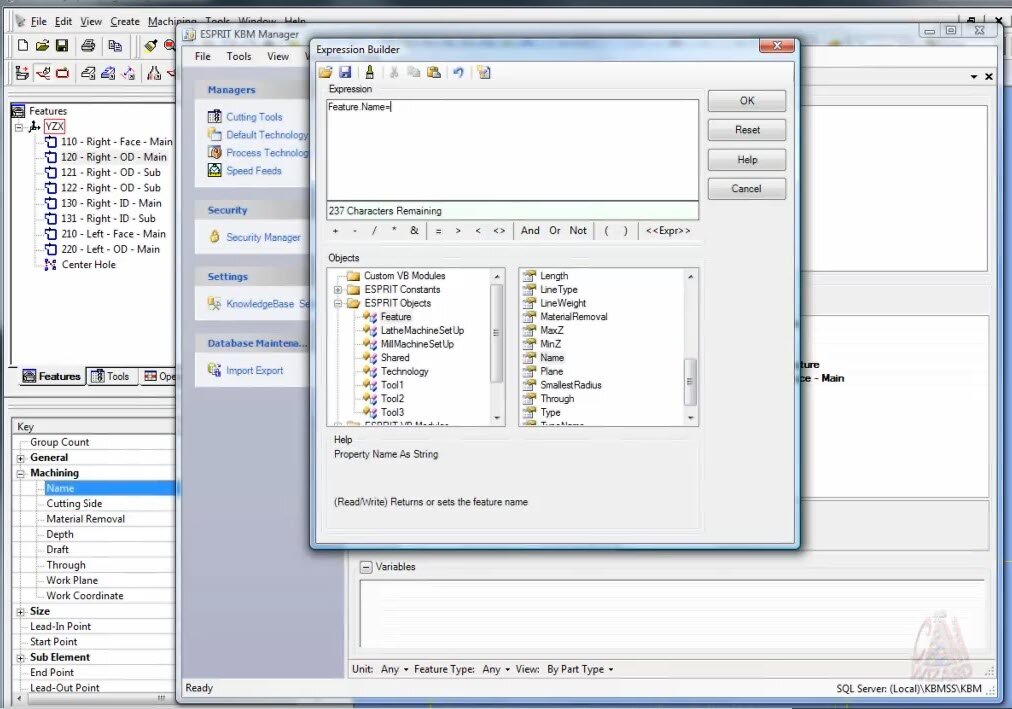Image resolution: width=1012 pixels, height=709 pixels.
Task: Open the View By Part Type dropdown
Action: point(580,669)
